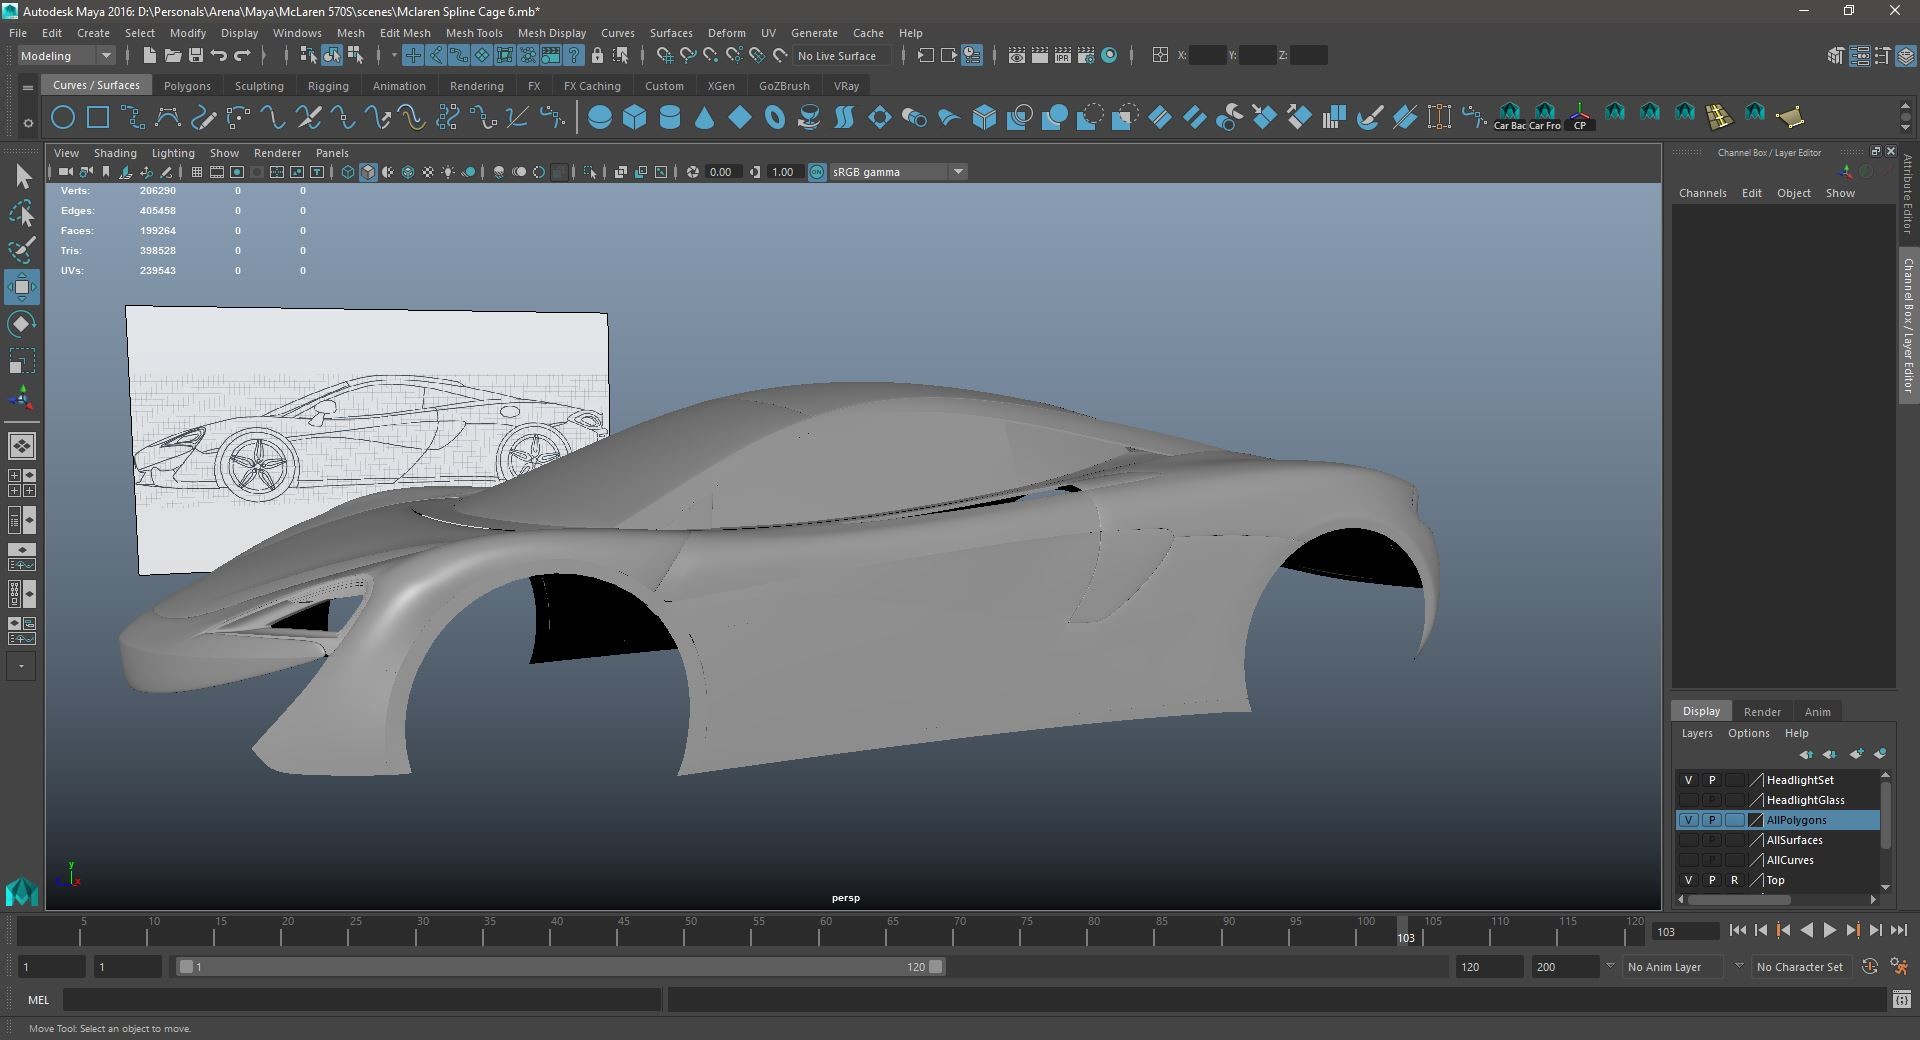Enable visibility for the AllSurfaces layer
The image size is (1920, 1040).
click(x=1689, y=840)
